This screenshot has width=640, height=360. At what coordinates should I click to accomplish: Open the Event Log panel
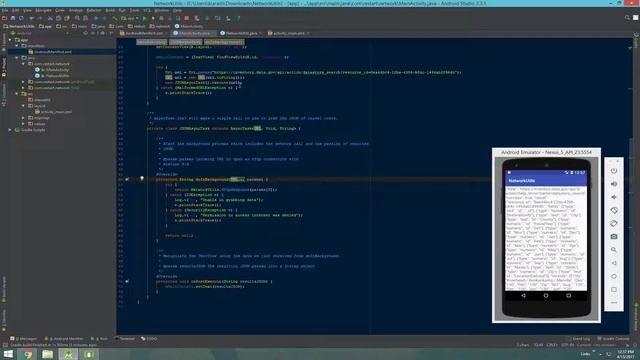[x=579, y=339]
